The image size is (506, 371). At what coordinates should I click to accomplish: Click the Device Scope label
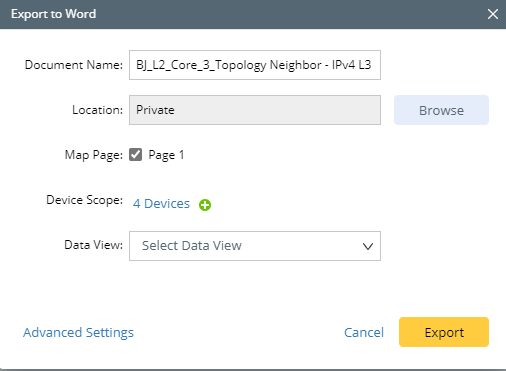pos(85,200)
